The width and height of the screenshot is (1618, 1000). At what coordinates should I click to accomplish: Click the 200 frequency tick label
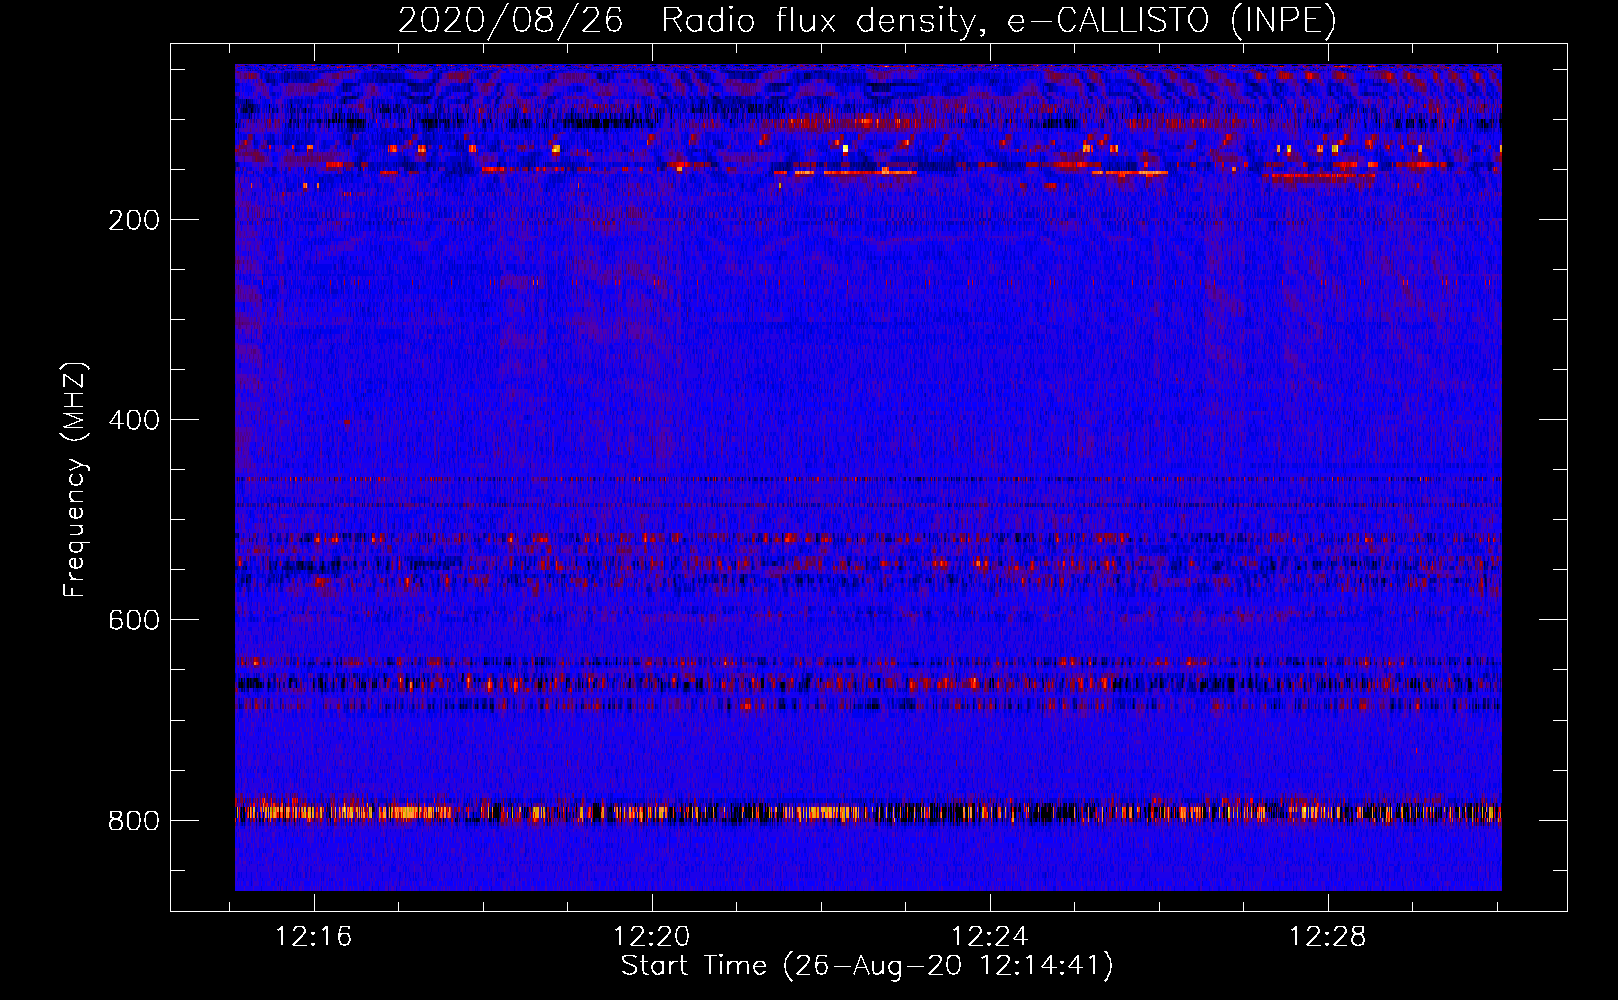pyautogui.click(x=134, y=220)
